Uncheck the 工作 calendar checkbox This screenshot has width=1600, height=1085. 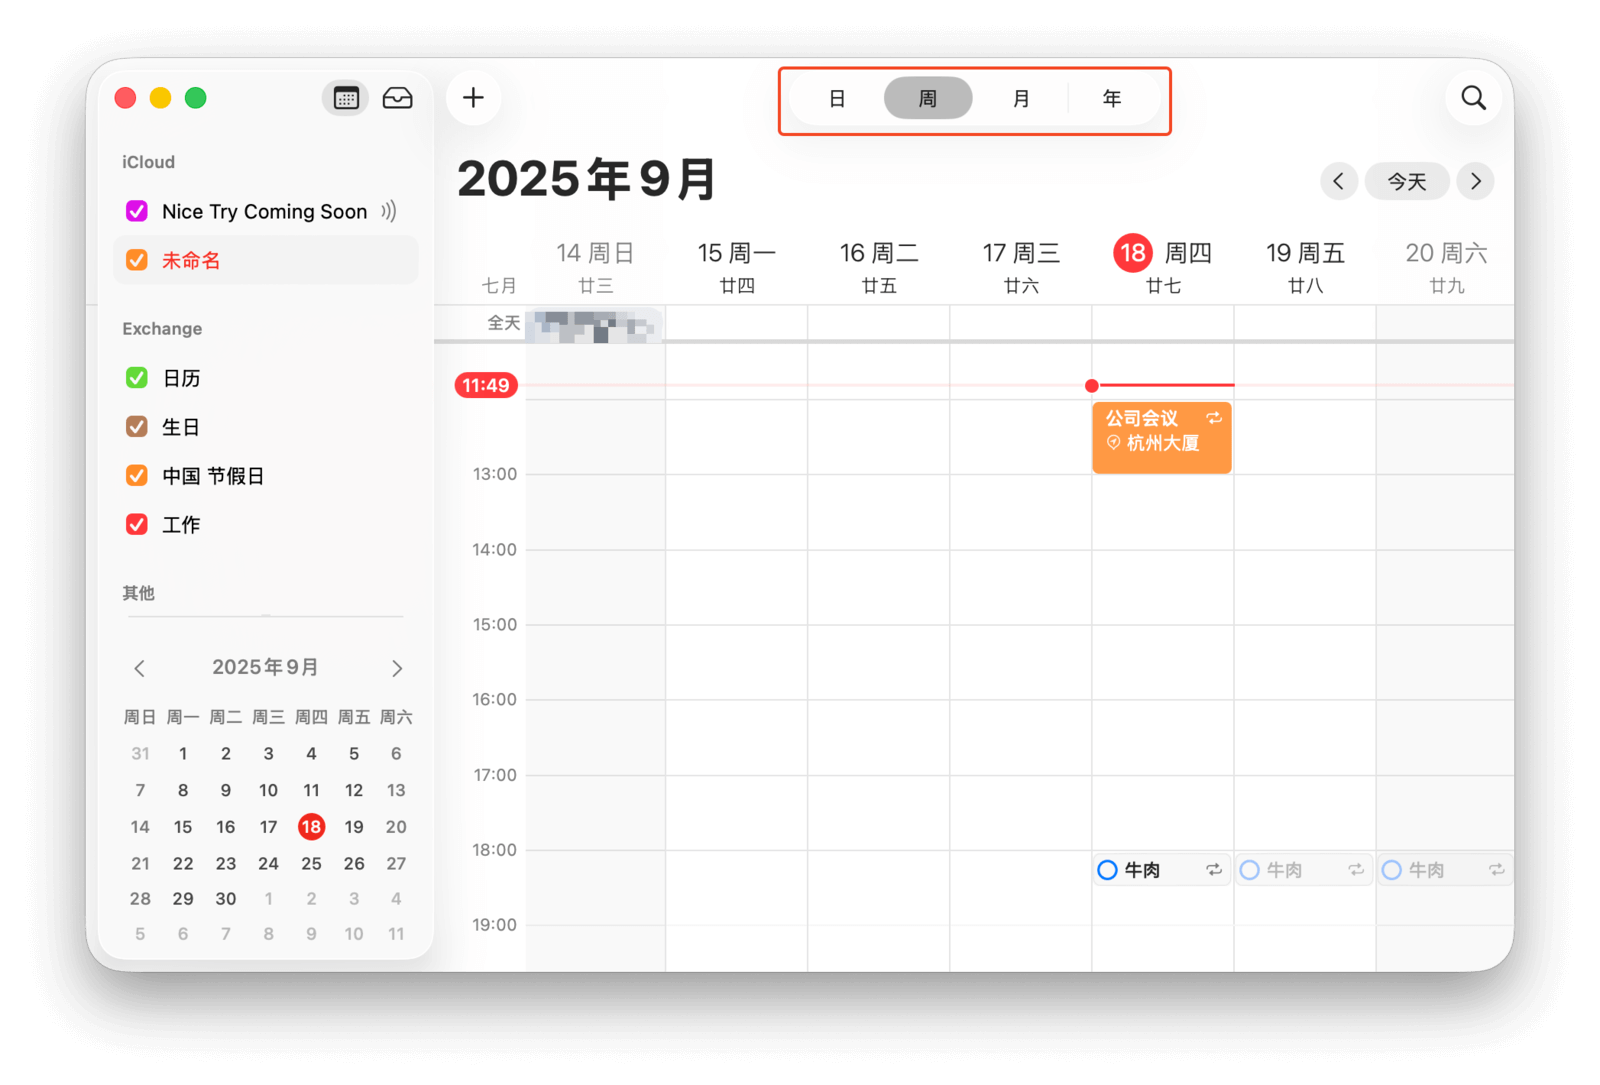click(137, 524)
